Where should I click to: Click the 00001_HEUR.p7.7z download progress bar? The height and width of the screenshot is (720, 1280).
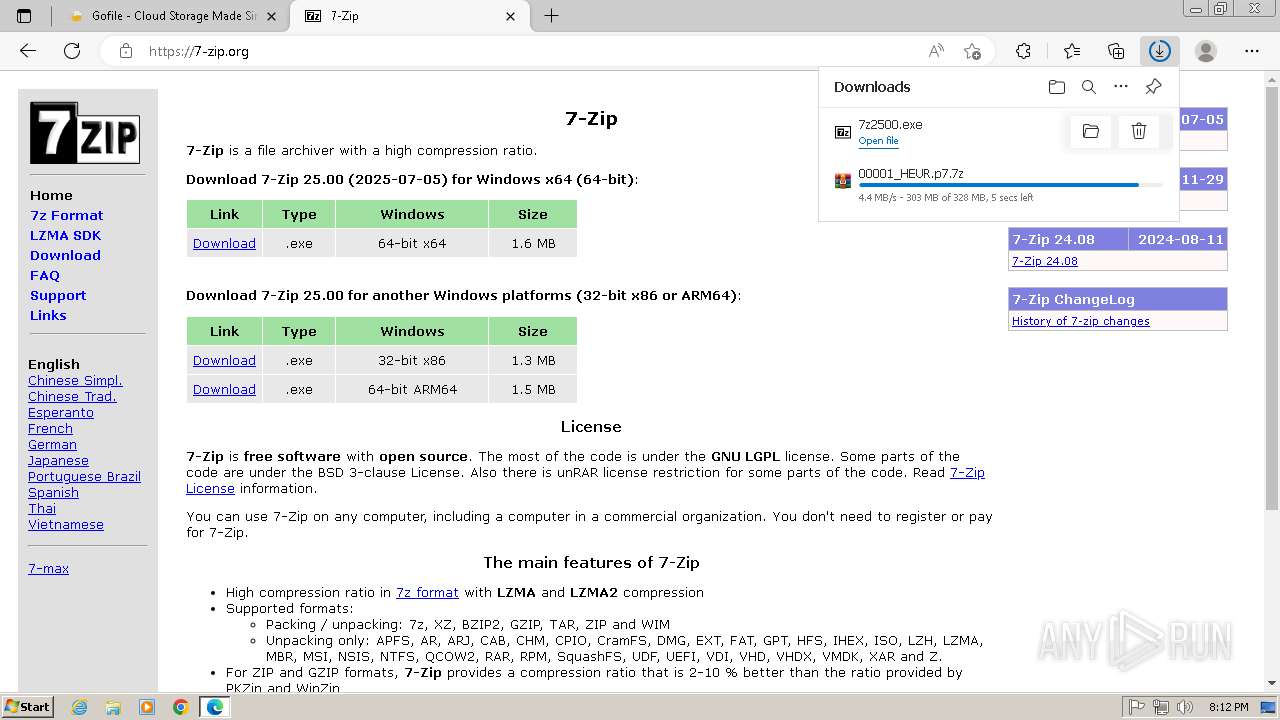[x=1010, y=185]
